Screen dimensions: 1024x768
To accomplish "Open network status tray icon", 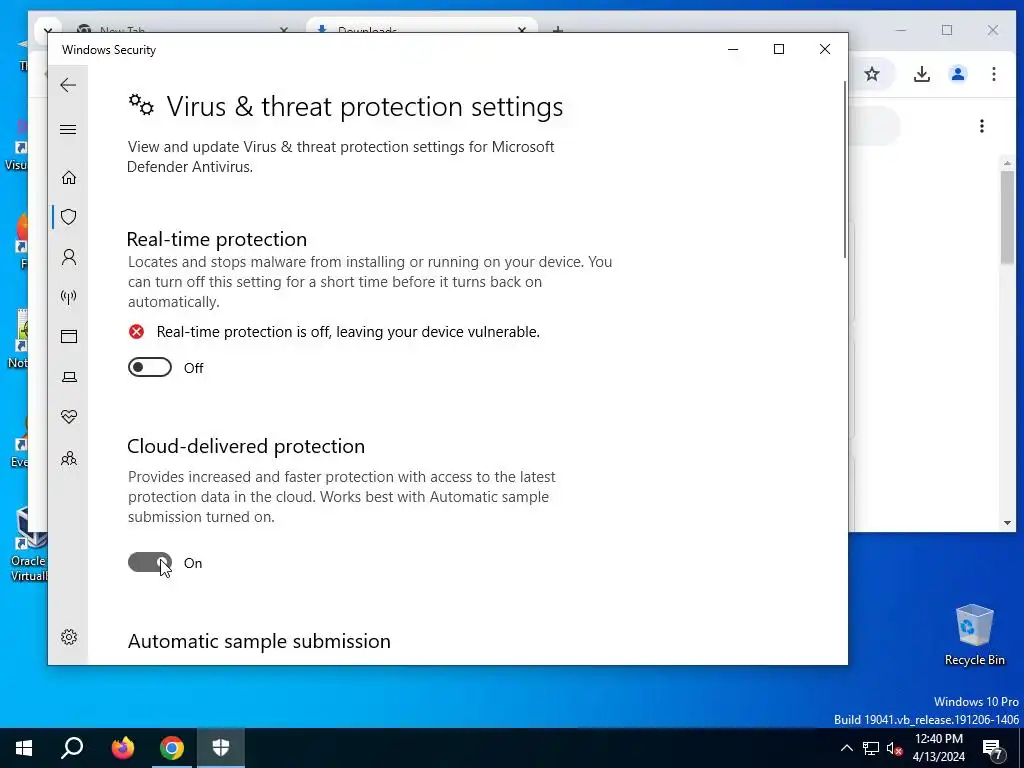I will [871, 748].
